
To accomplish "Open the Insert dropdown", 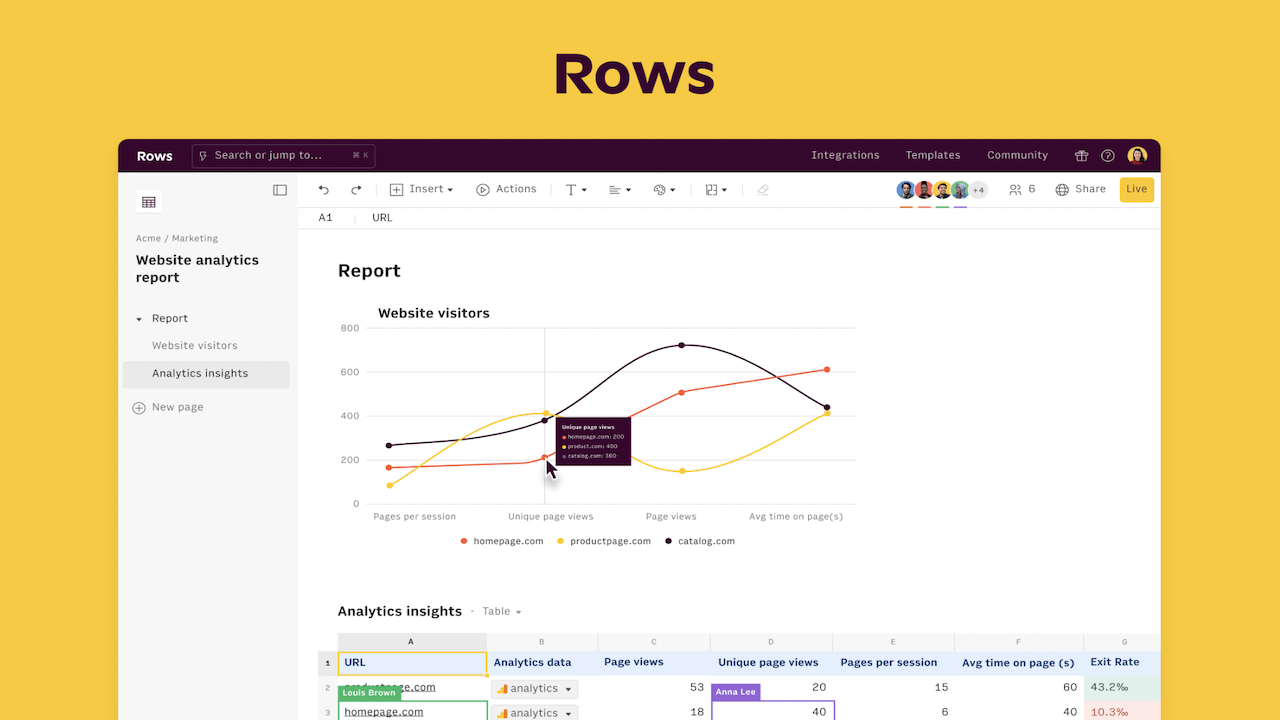I will tap(422, 189).
